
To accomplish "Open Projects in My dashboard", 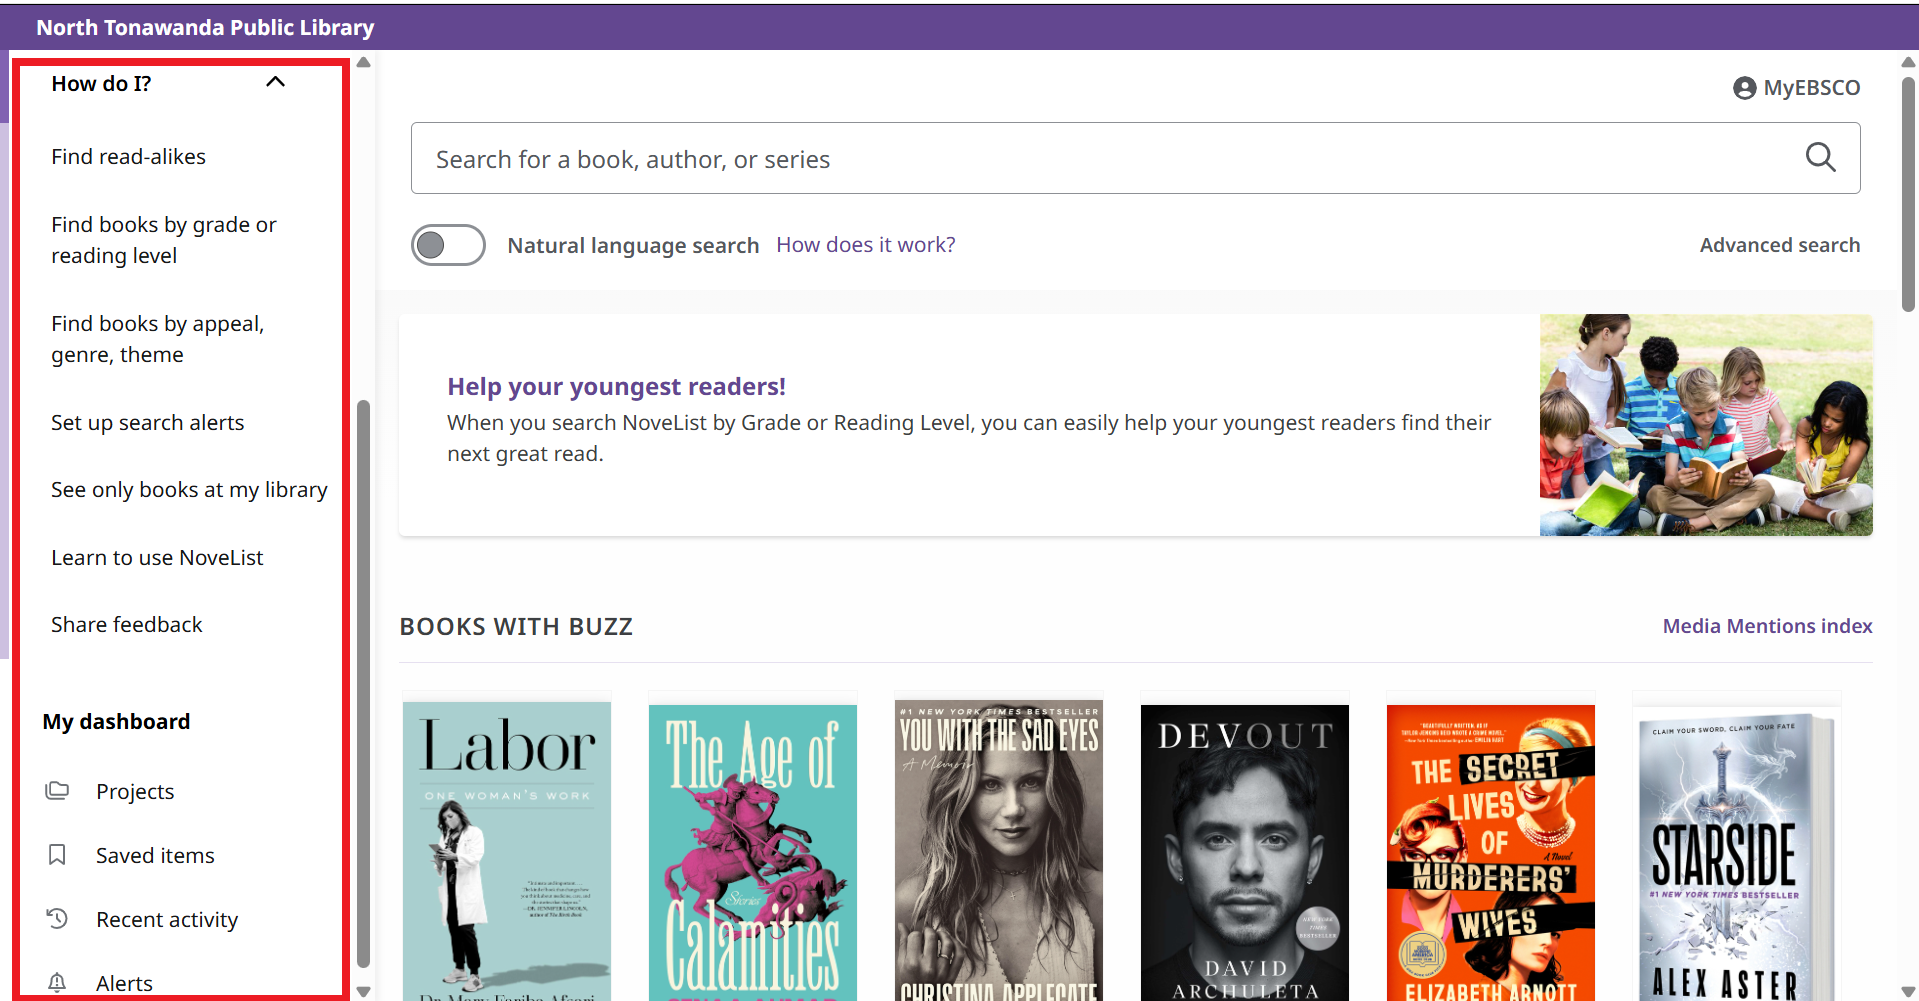I will coord(135,792).
